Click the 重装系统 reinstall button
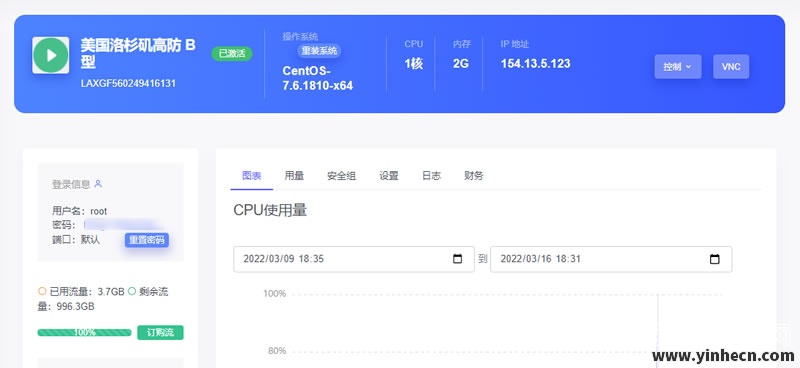800x368 pixels. [319, 51]
